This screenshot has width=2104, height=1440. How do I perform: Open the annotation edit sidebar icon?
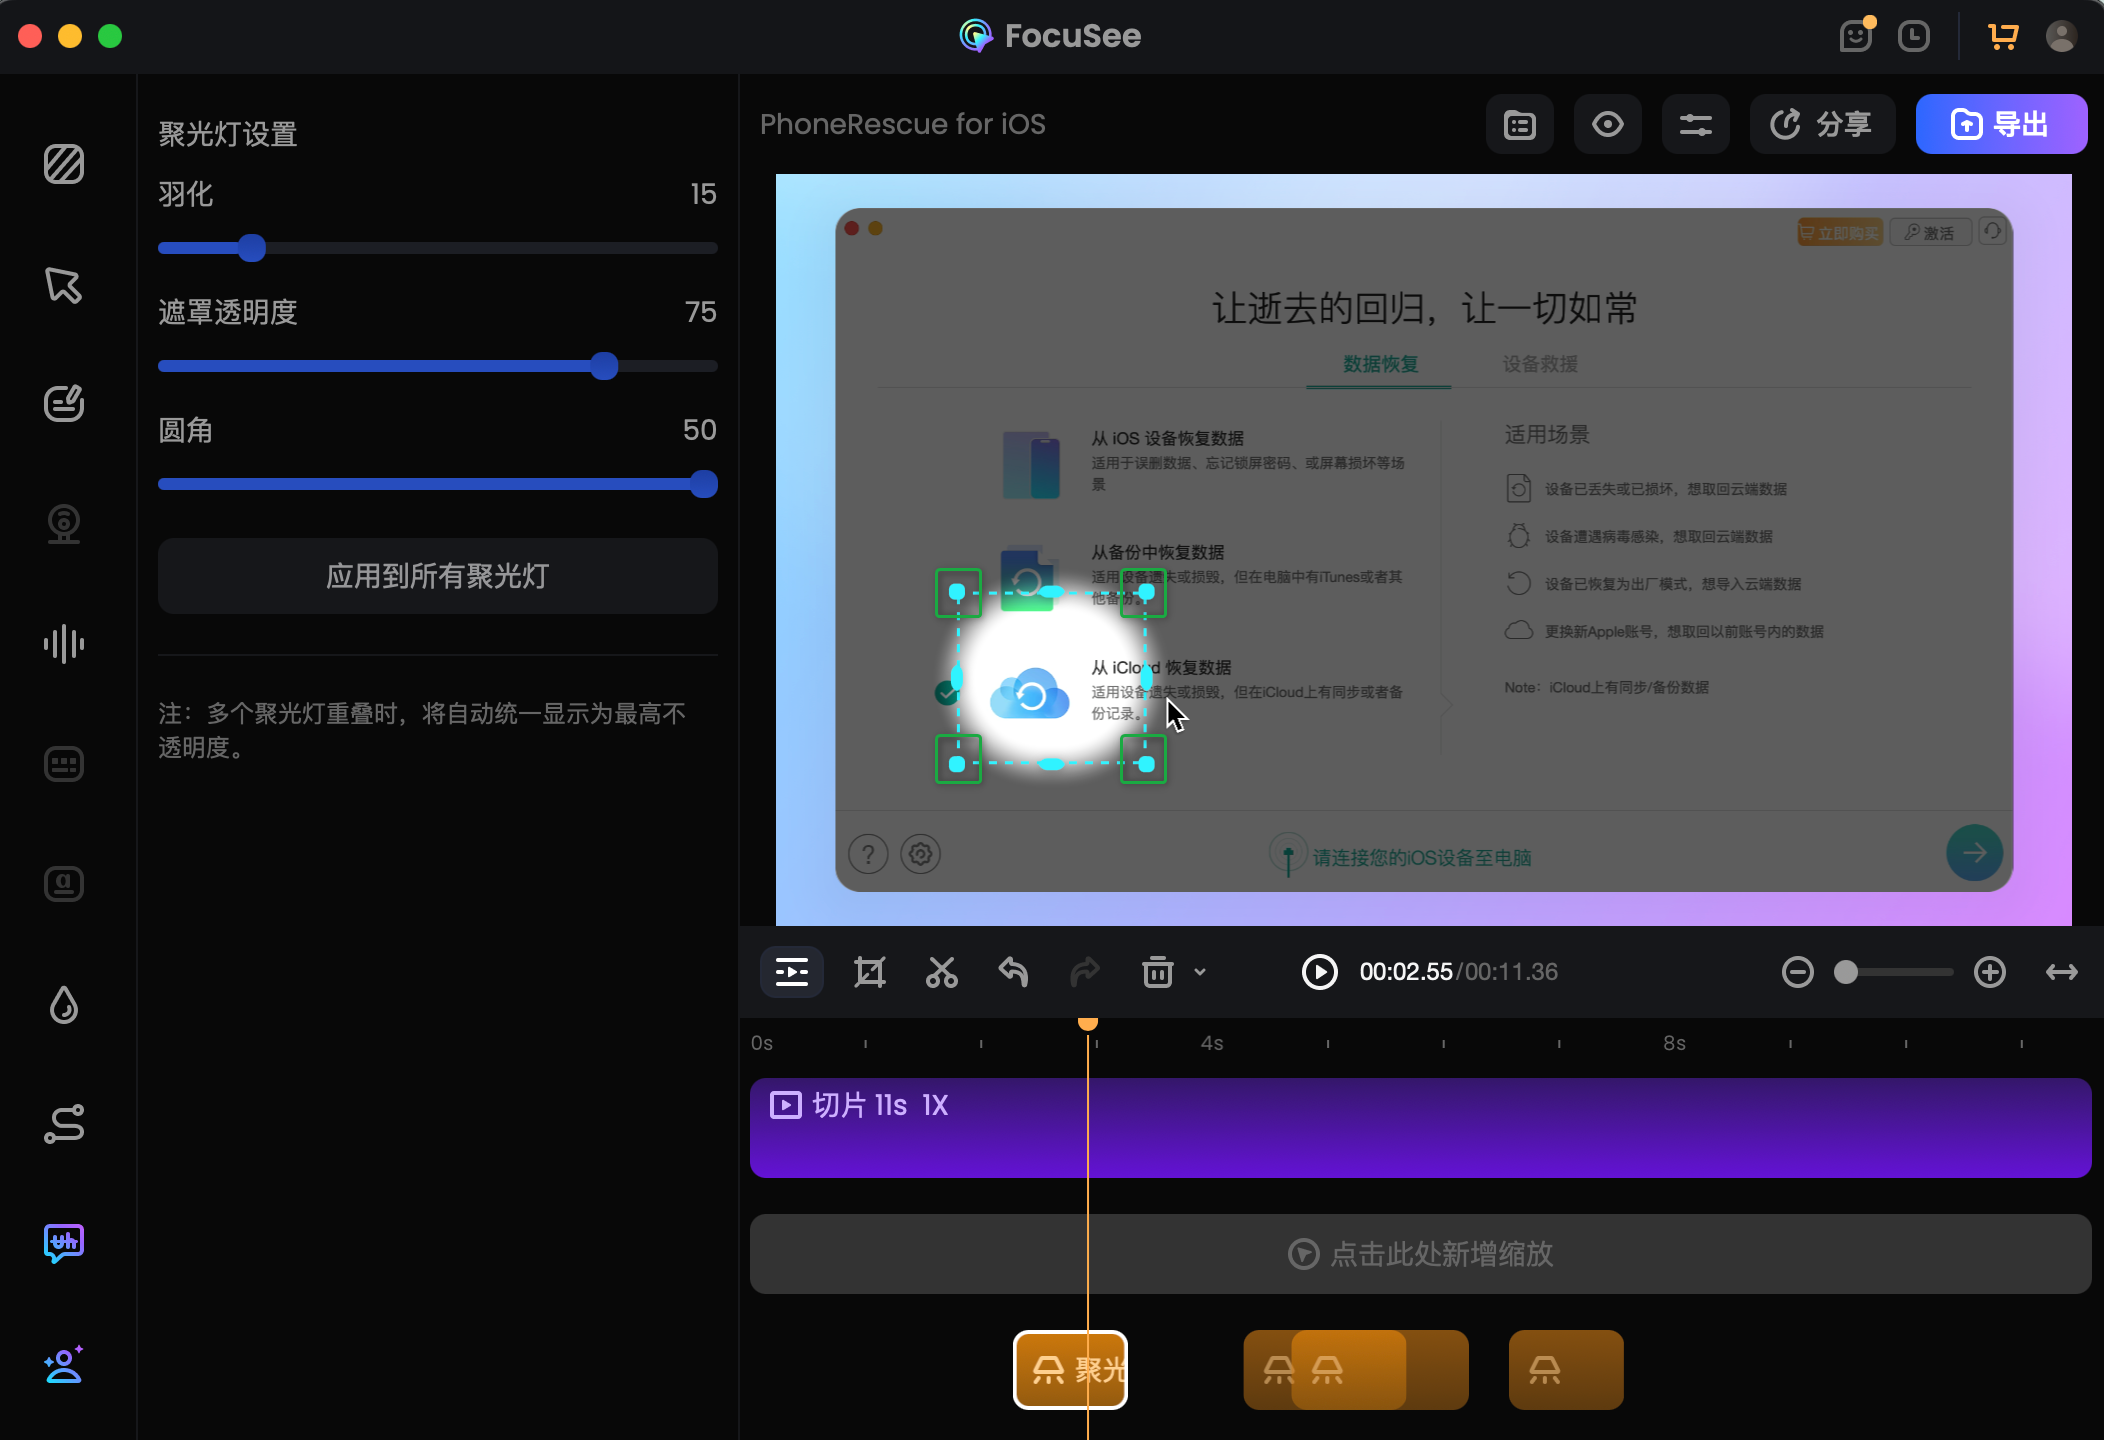tap(64, 404)
